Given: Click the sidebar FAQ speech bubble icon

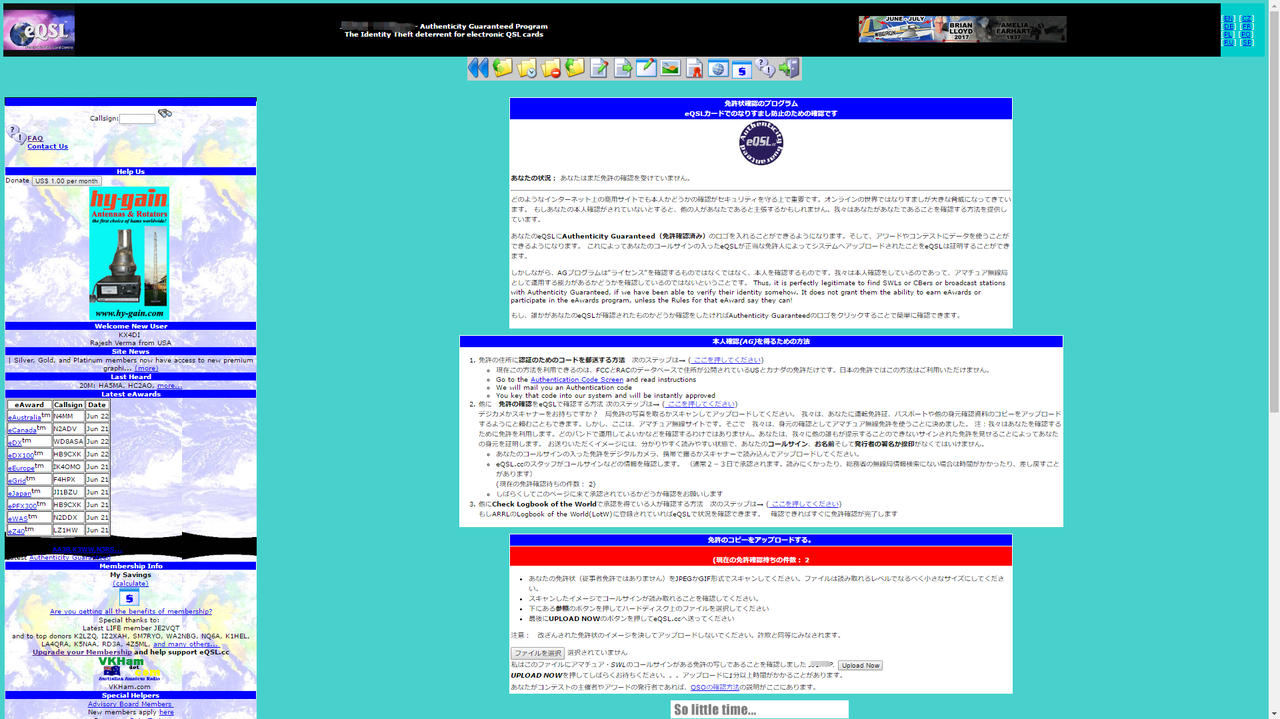Looking at the screenshot, I should [15, 133].
